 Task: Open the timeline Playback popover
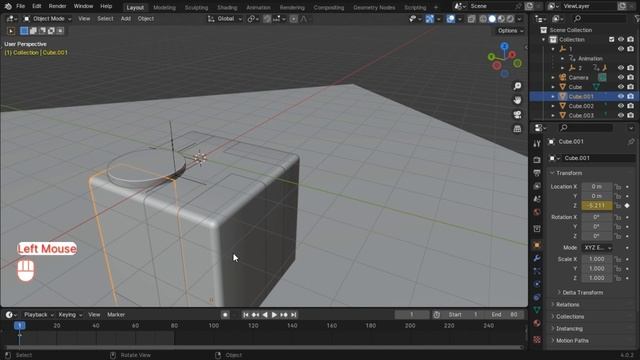pos(38,315)
